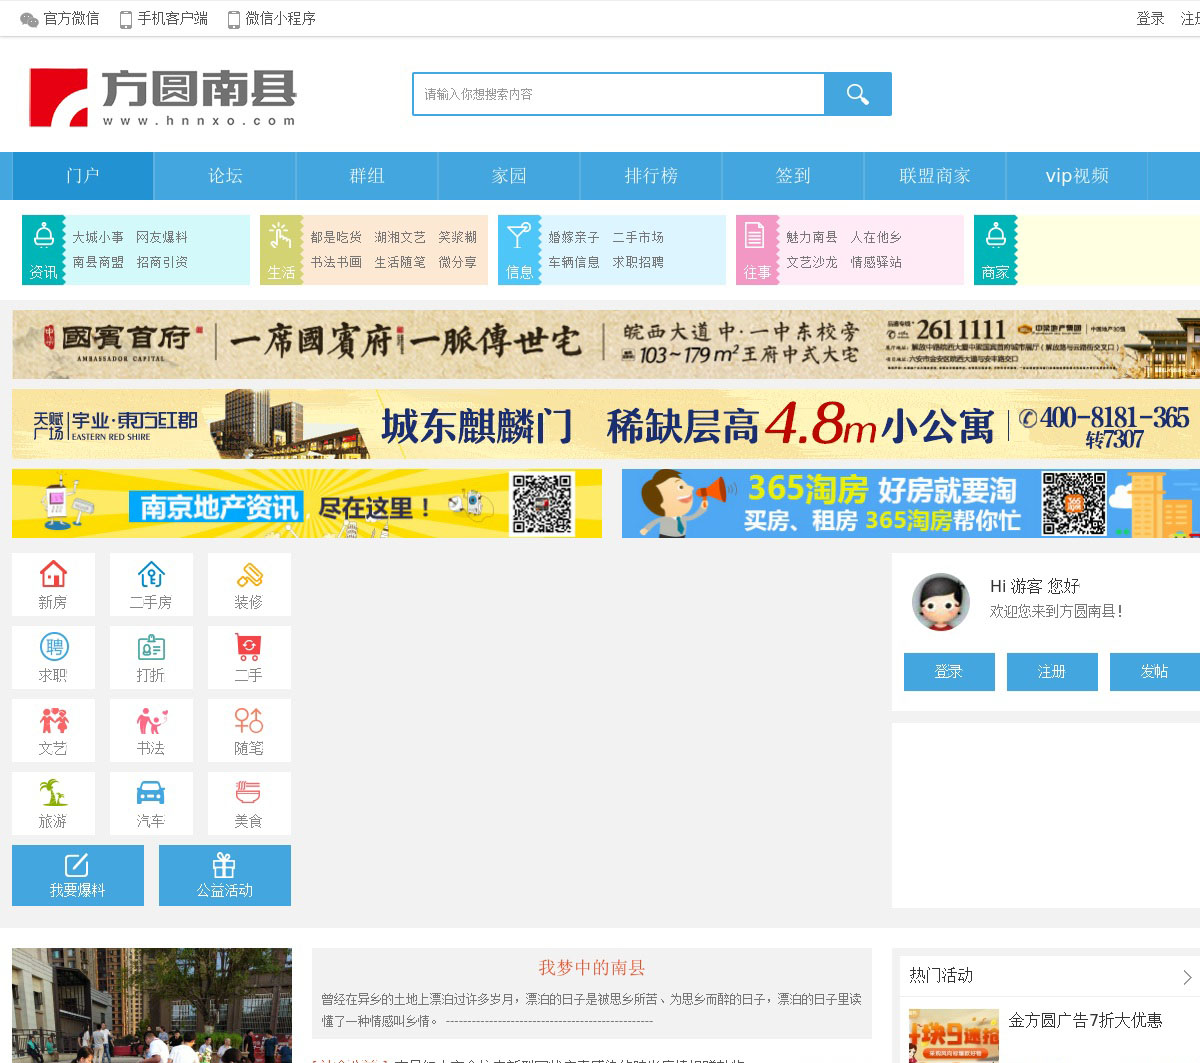
Task: Open the 大城小事 news link
Action: coord(98,237)
